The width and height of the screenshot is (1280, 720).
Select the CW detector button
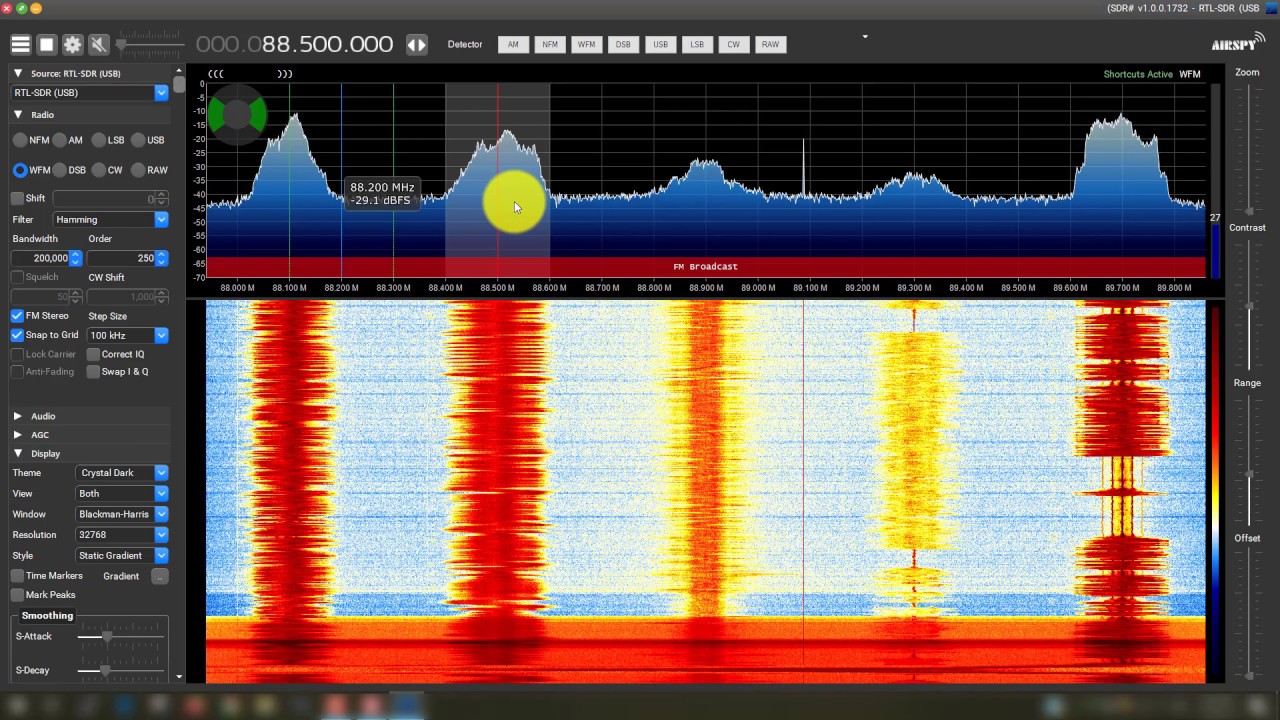click(733, 44)
